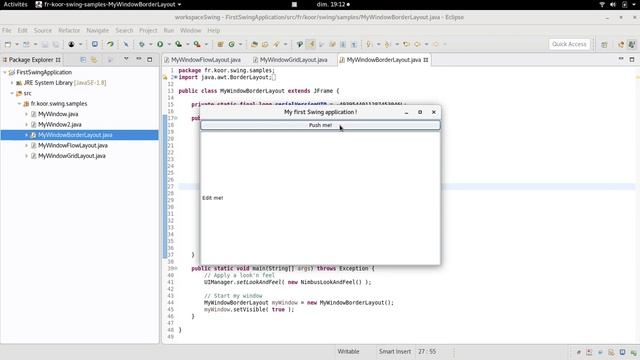The image size is (640, 360).
Task: Click the Open Perspective icon
Action: [604, 44]
